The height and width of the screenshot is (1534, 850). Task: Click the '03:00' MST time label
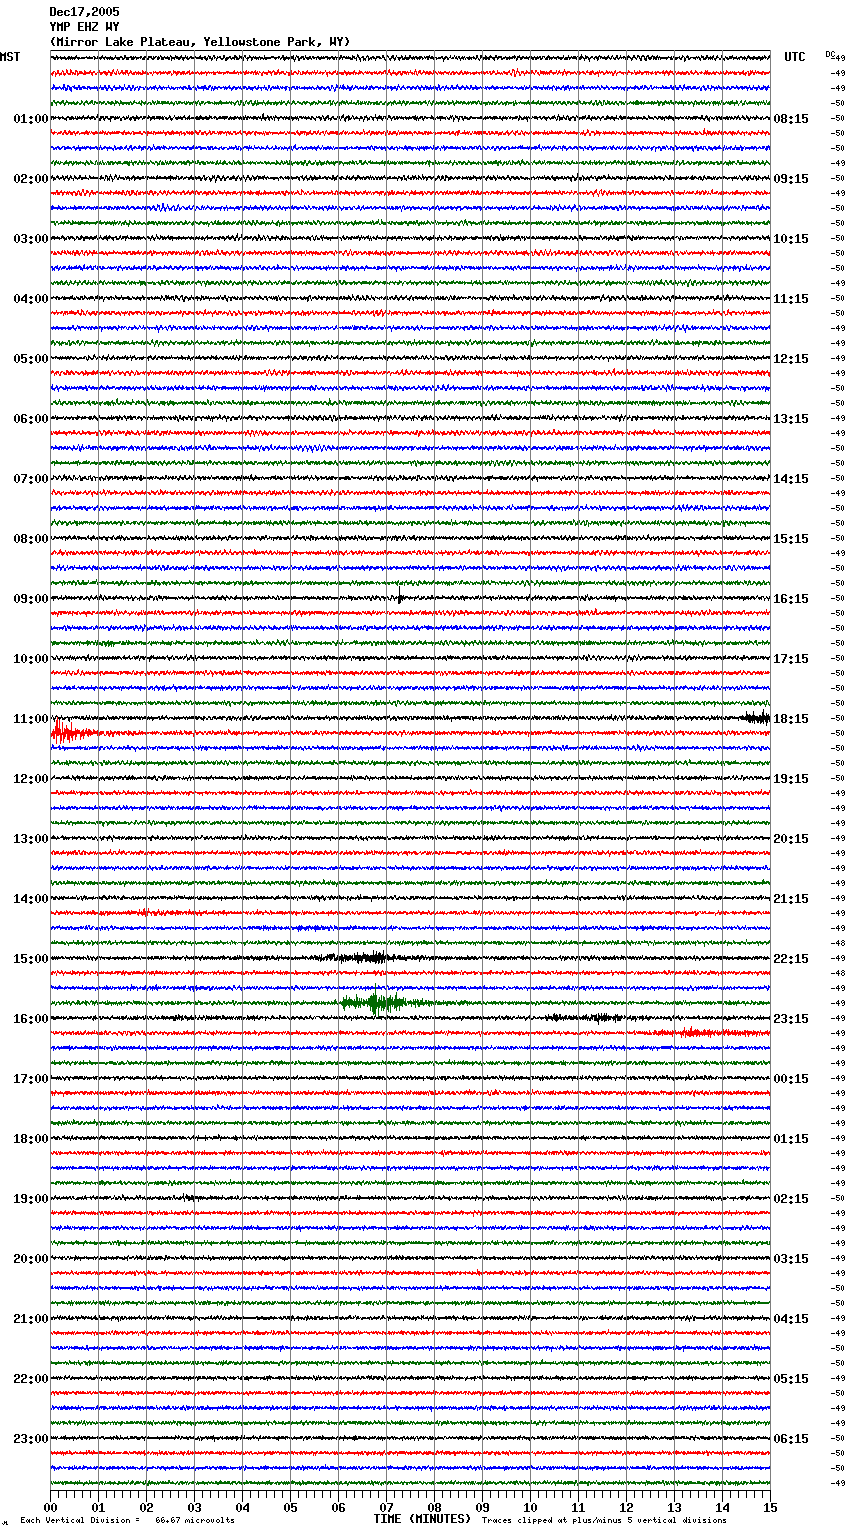tap(31, 239)
